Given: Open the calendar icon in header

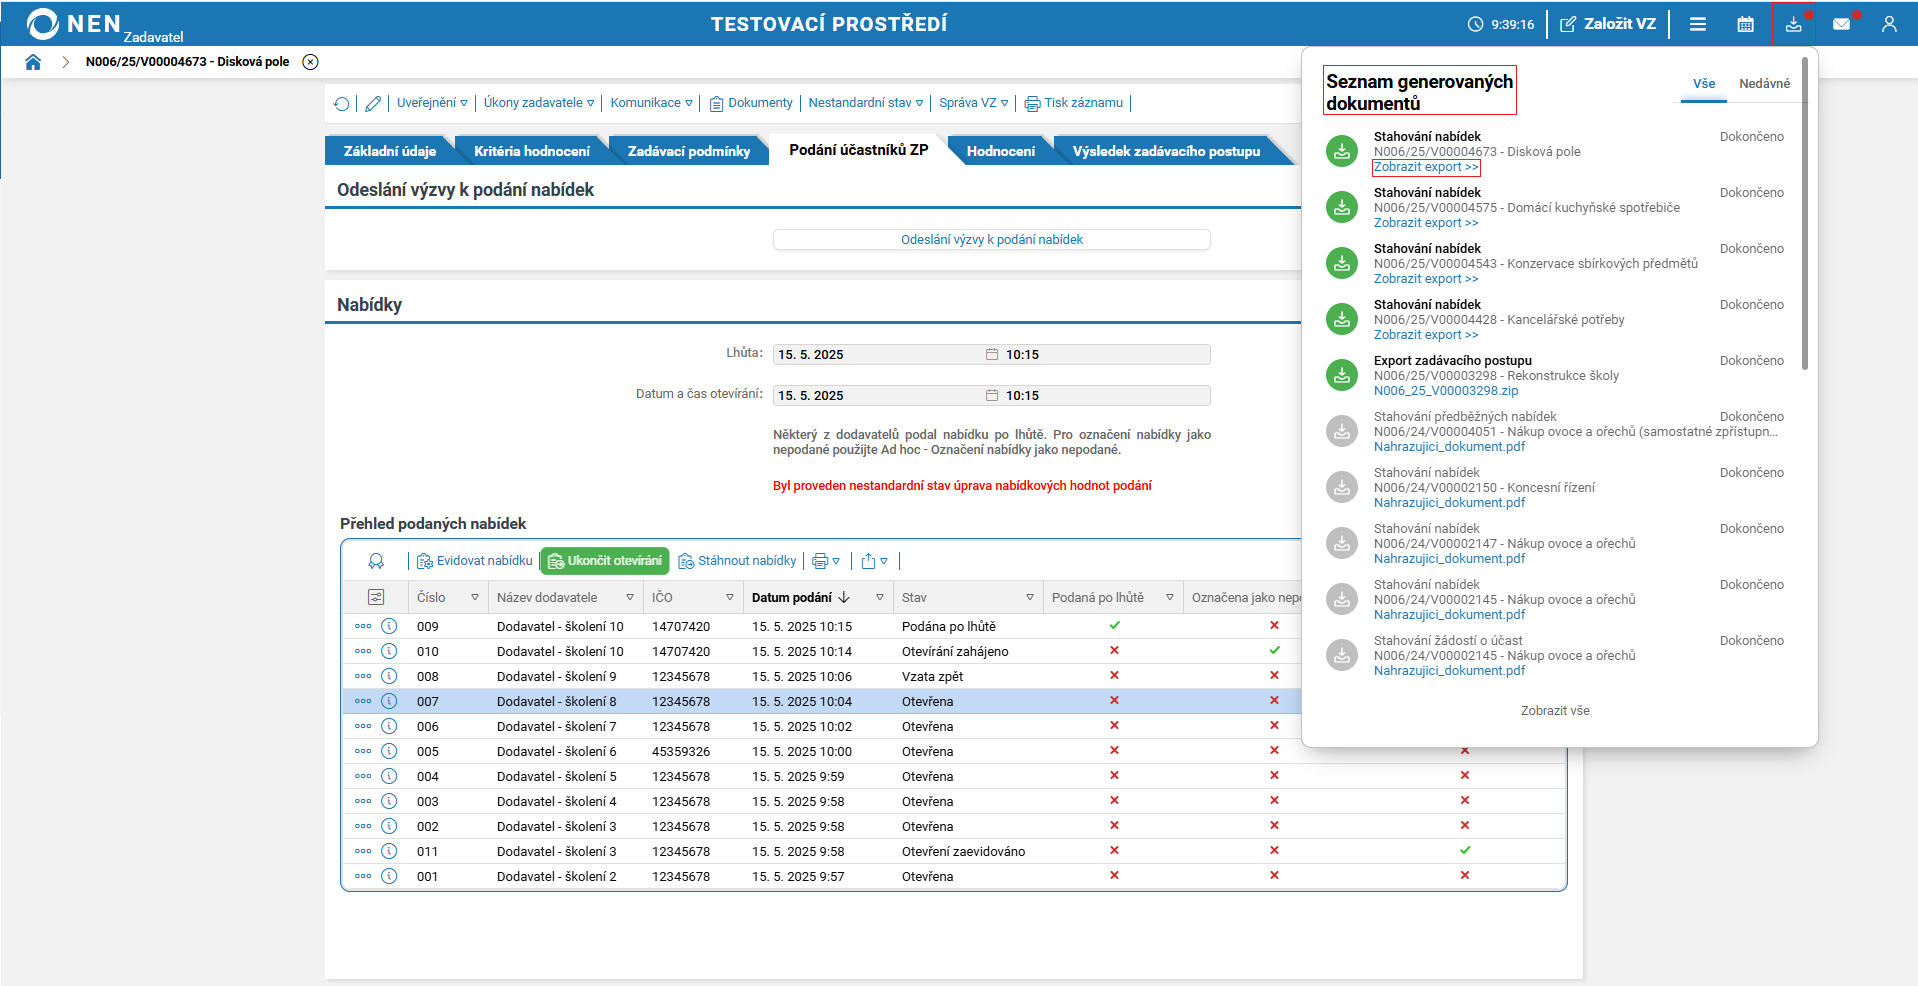Looking at the screenshot, I should click(1745, 24).
